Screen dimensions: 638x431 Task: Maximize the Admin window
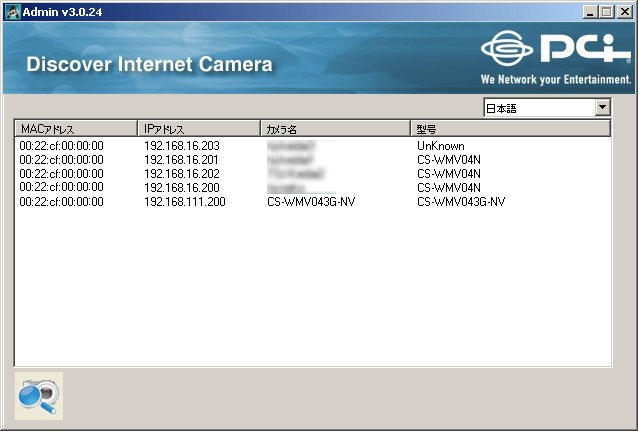click(x=606, y=11)
